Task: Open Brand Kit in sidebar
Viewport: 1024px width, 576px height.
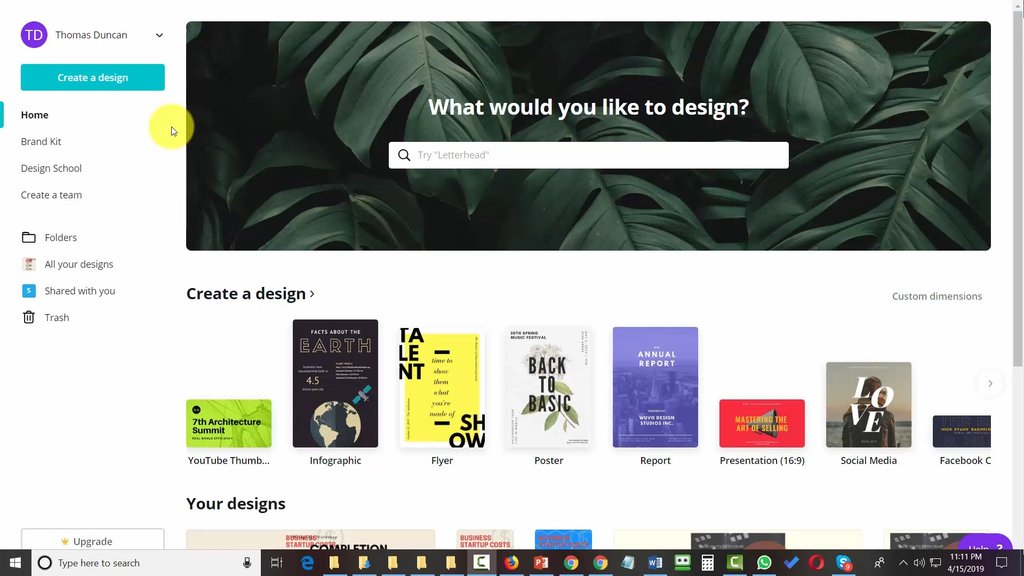Action: (x=41, y=142)
